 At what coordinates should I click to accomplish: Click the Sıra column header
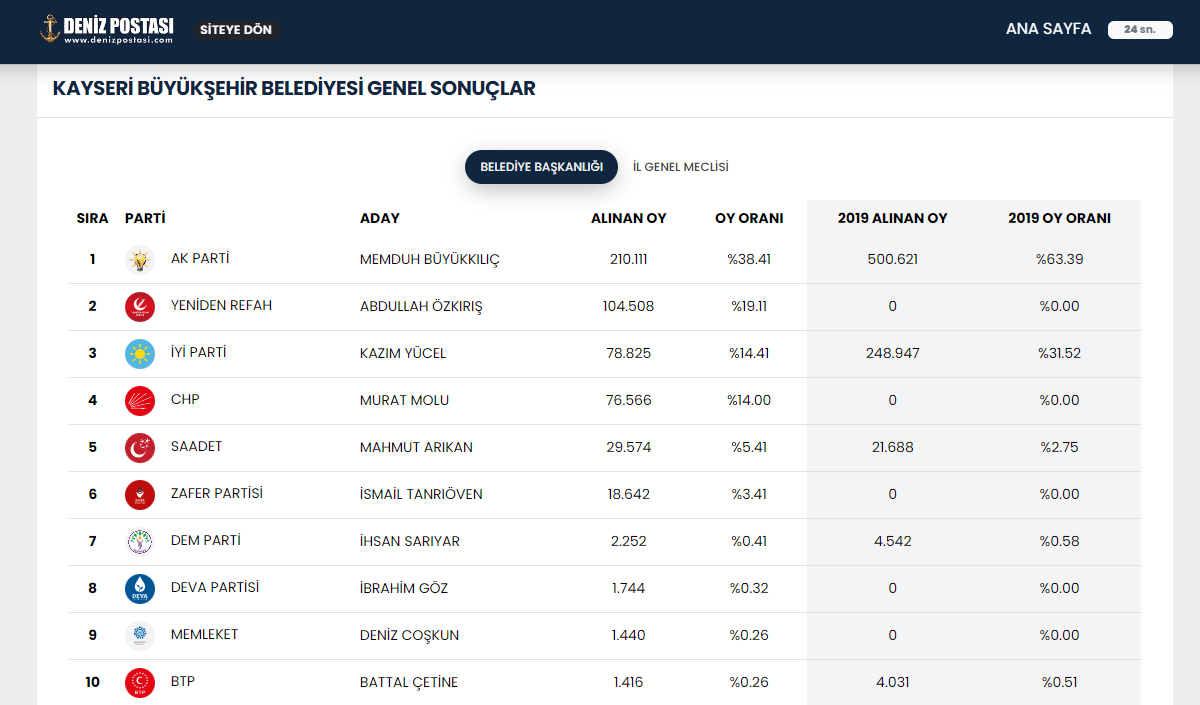pyautogui.click(x=92, y=218)
